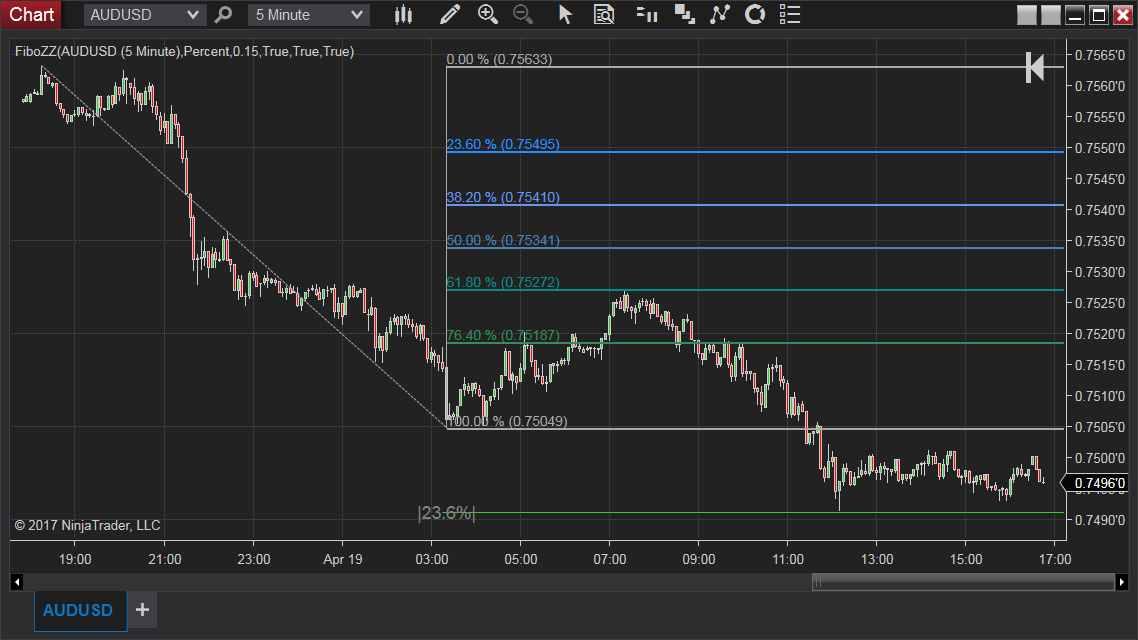This screenshot has width=1138, height=640.
Task: Click the 0.7490'0 price axis label
Action: [1100, 520]
